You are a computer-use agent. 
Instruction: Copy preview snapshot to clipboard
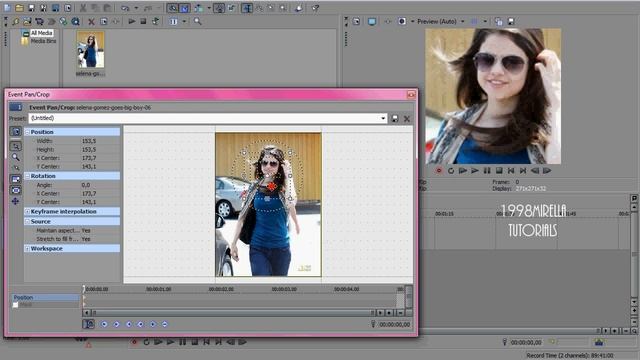click(x=498, y=21)
